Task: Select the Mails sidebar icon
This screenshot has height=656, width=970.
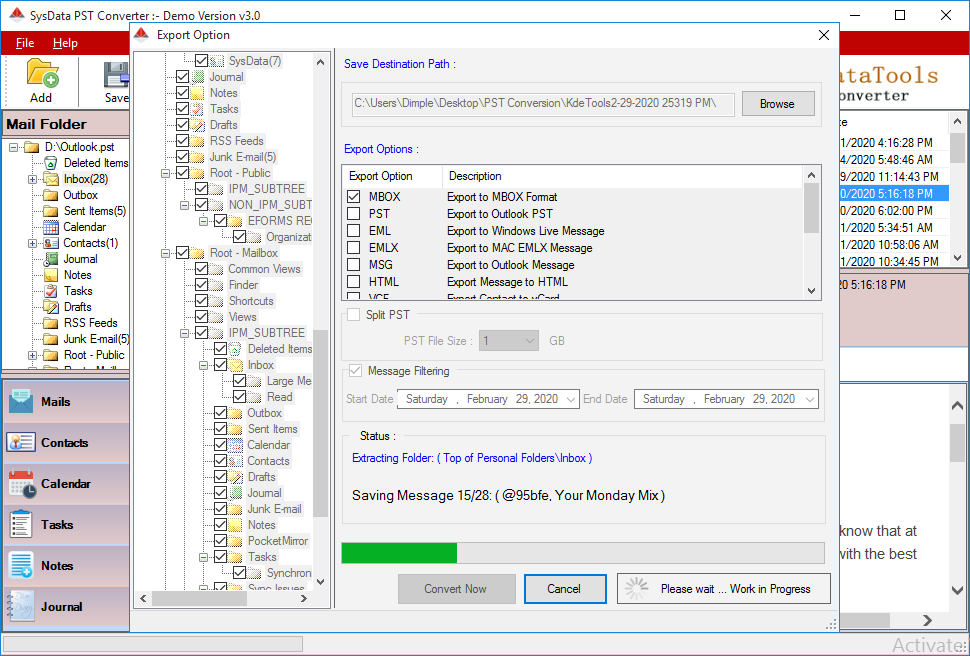Action: pyautogui.click(x=22, y=403)
